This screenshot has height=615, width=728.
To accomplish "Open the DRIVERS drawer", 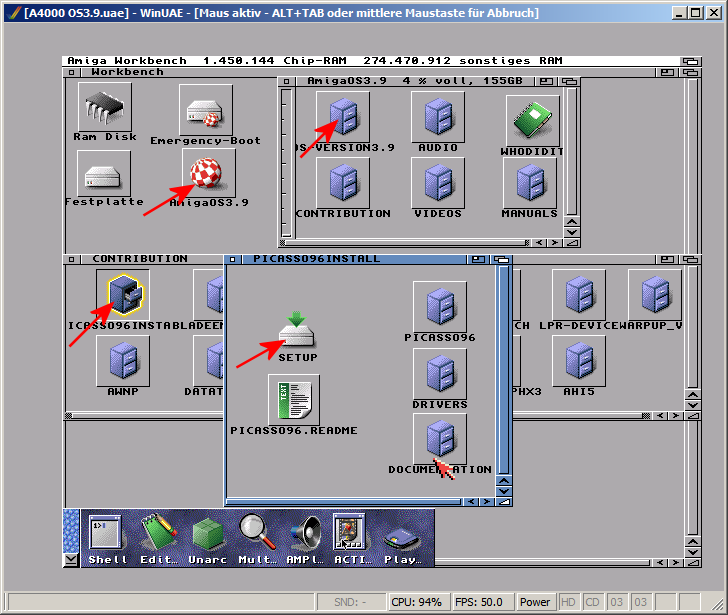I will [440, 374].
